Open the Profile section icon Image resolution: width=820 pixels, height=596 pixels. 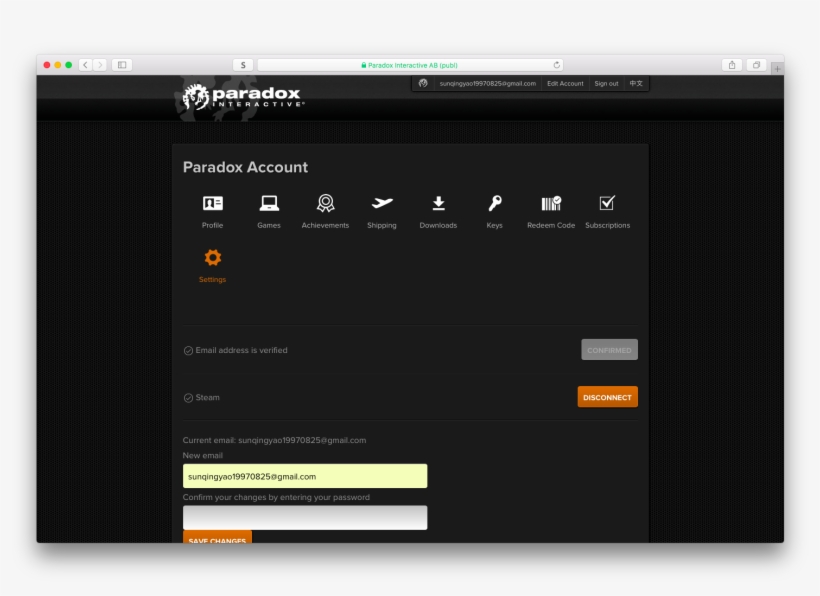coord(212,204)
